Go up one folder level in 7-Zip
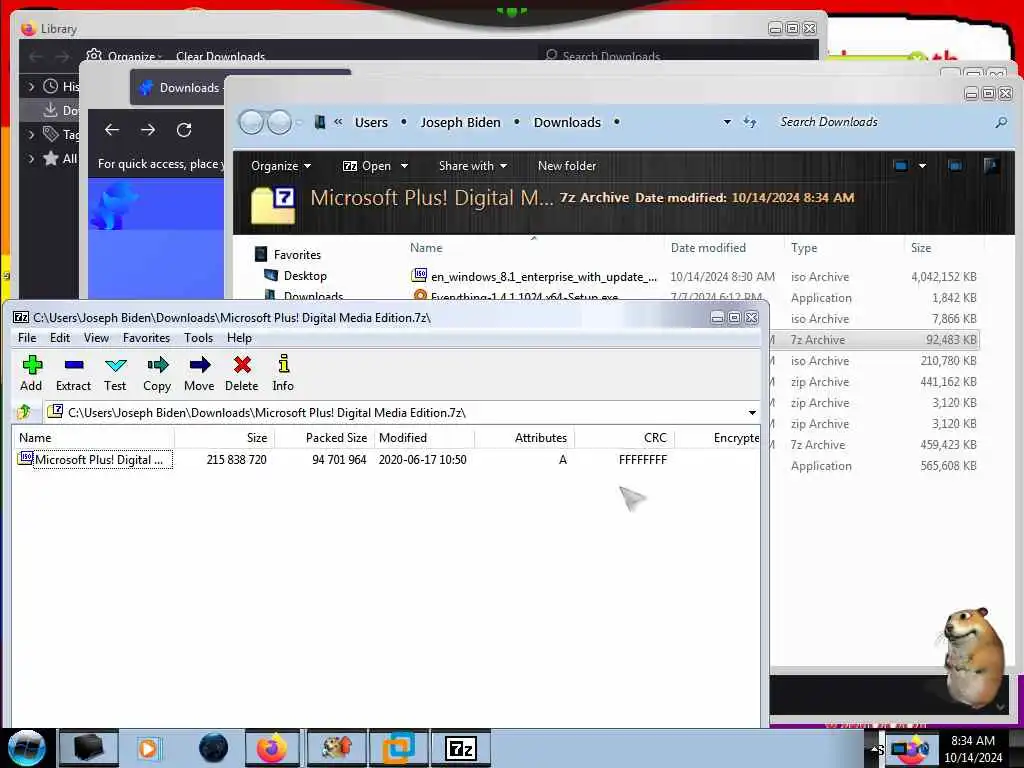The width and height of the screenshot is (1024, 768). [x=25, y=412]
